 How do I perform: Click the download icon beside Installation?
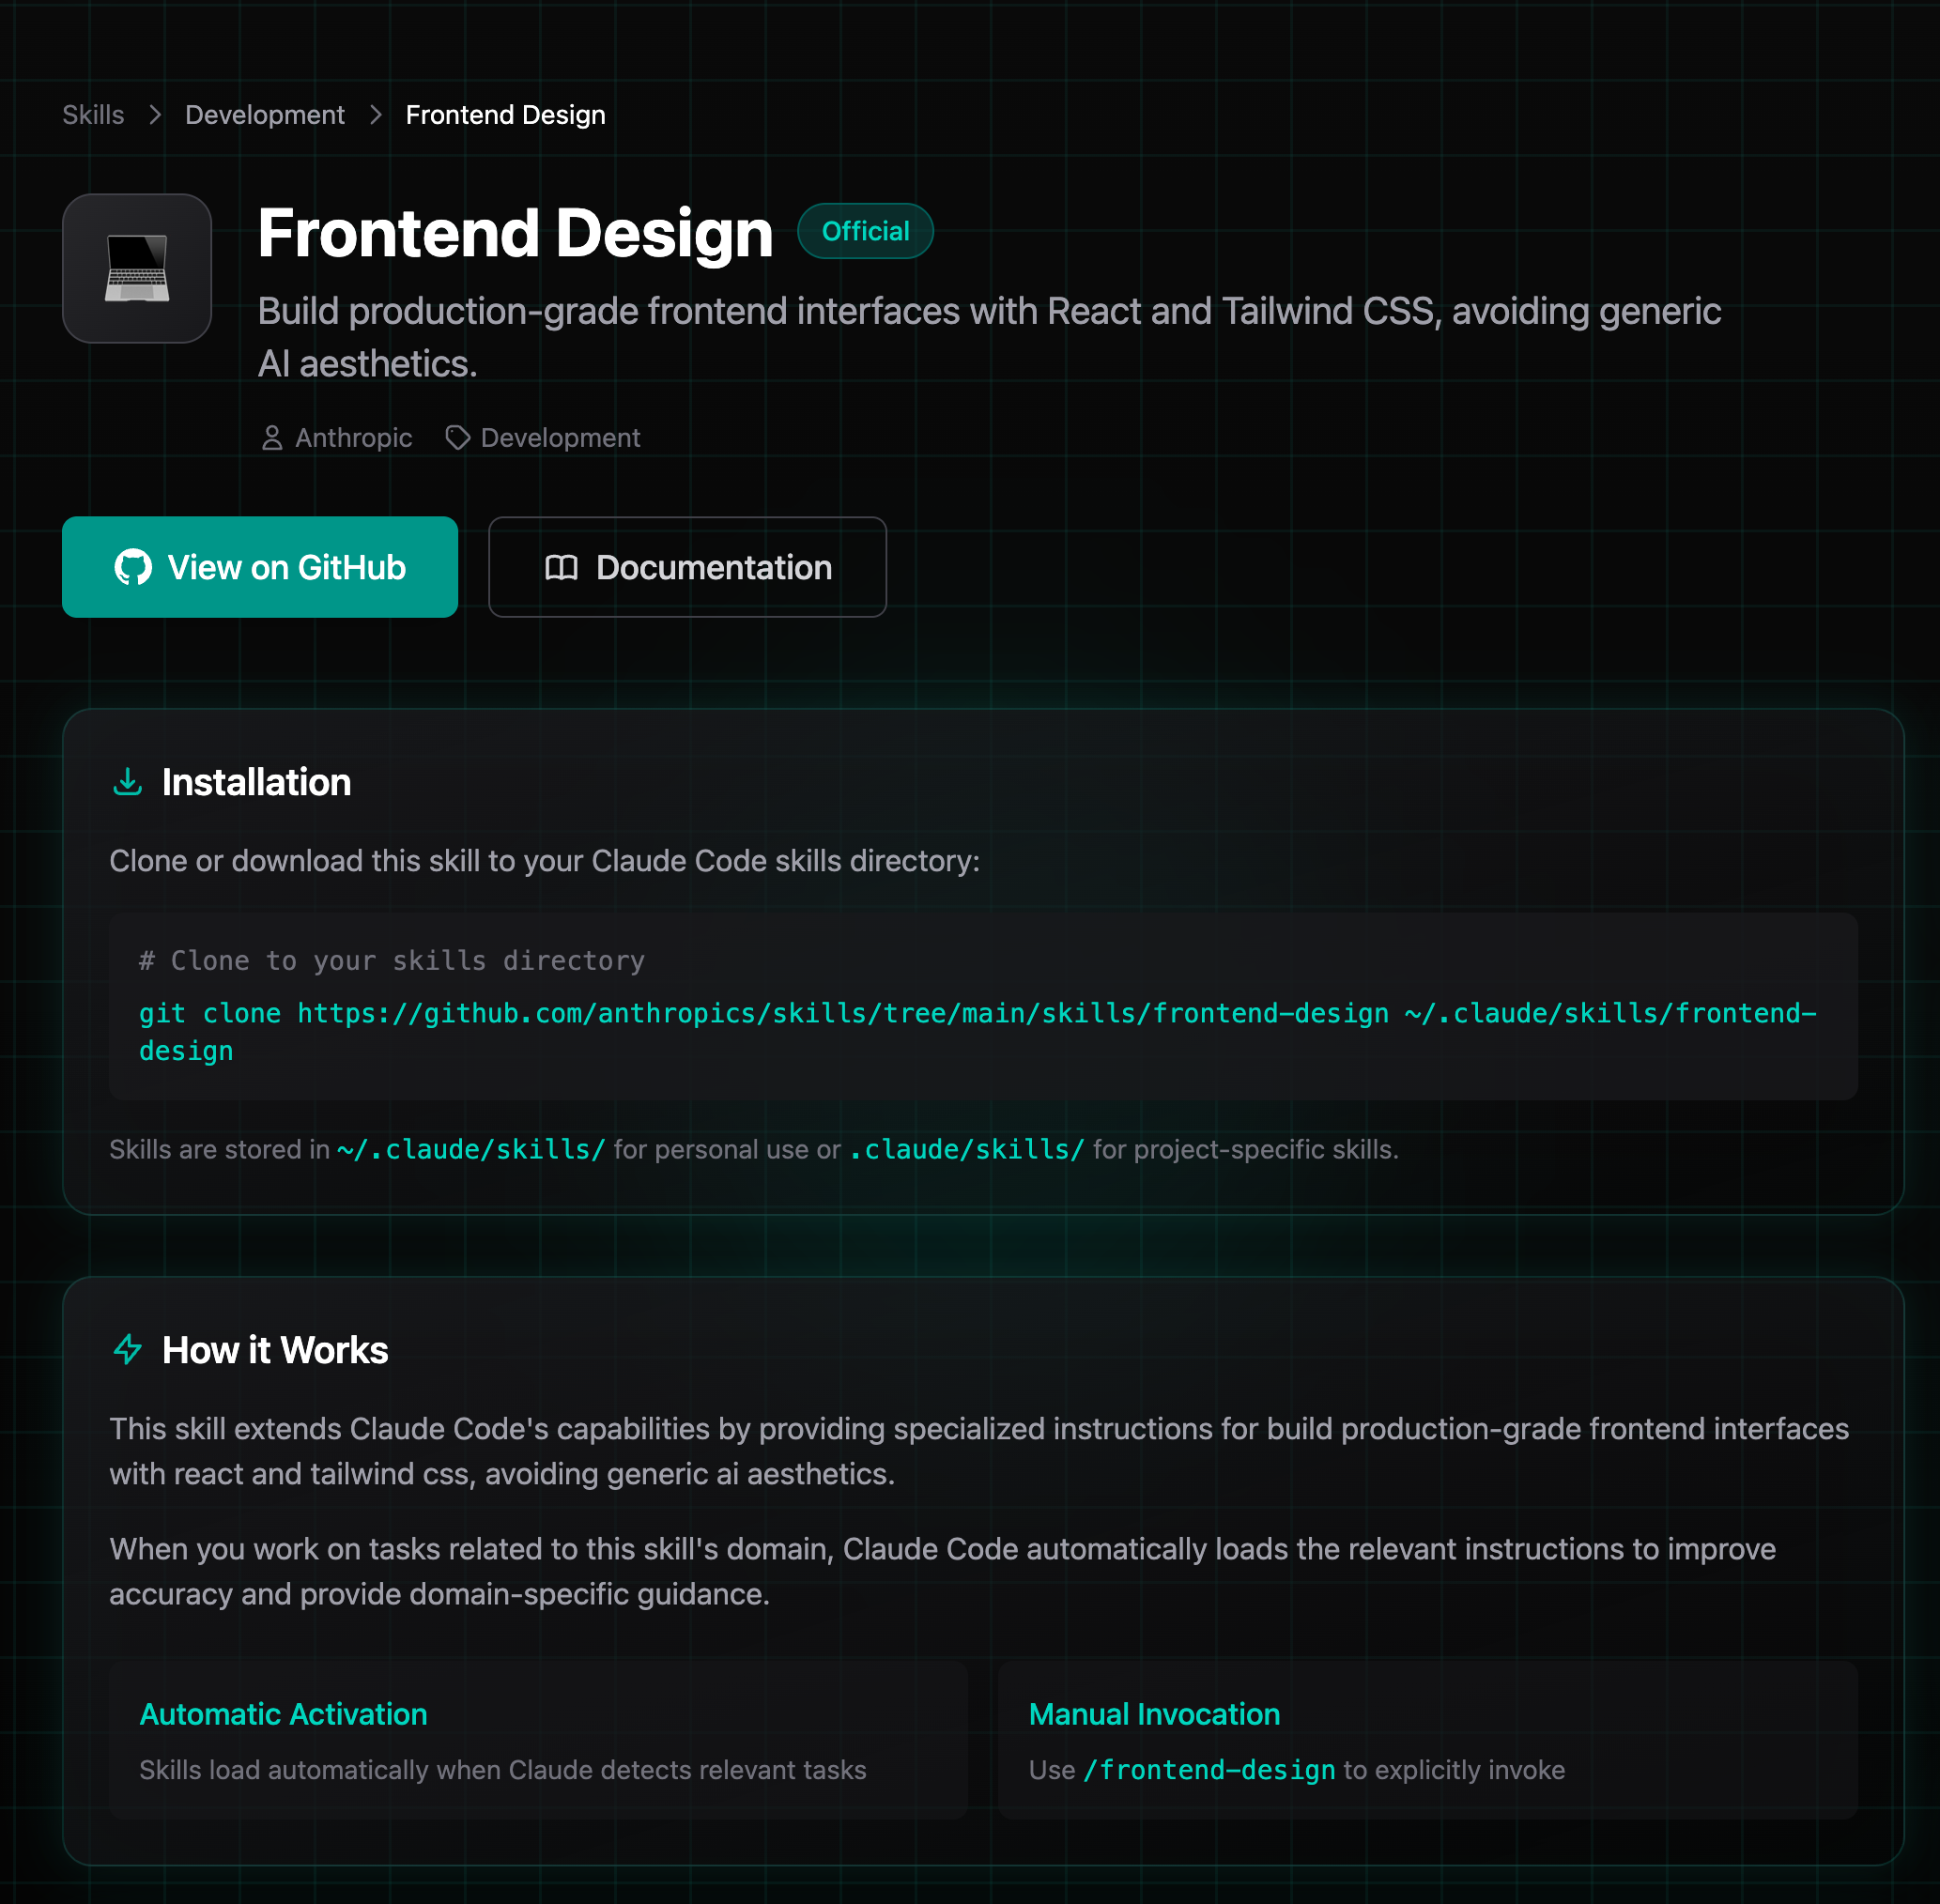128,782
